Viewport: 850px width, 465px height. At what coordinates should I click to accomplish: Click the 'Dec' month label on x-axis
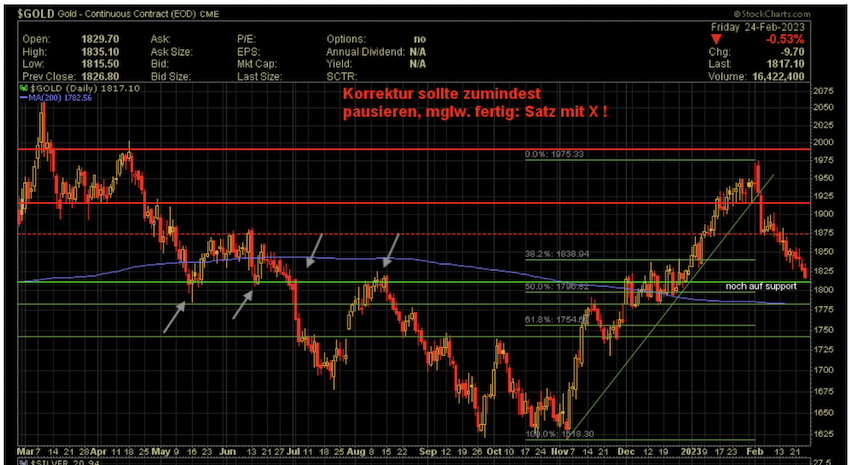[626, 451]
